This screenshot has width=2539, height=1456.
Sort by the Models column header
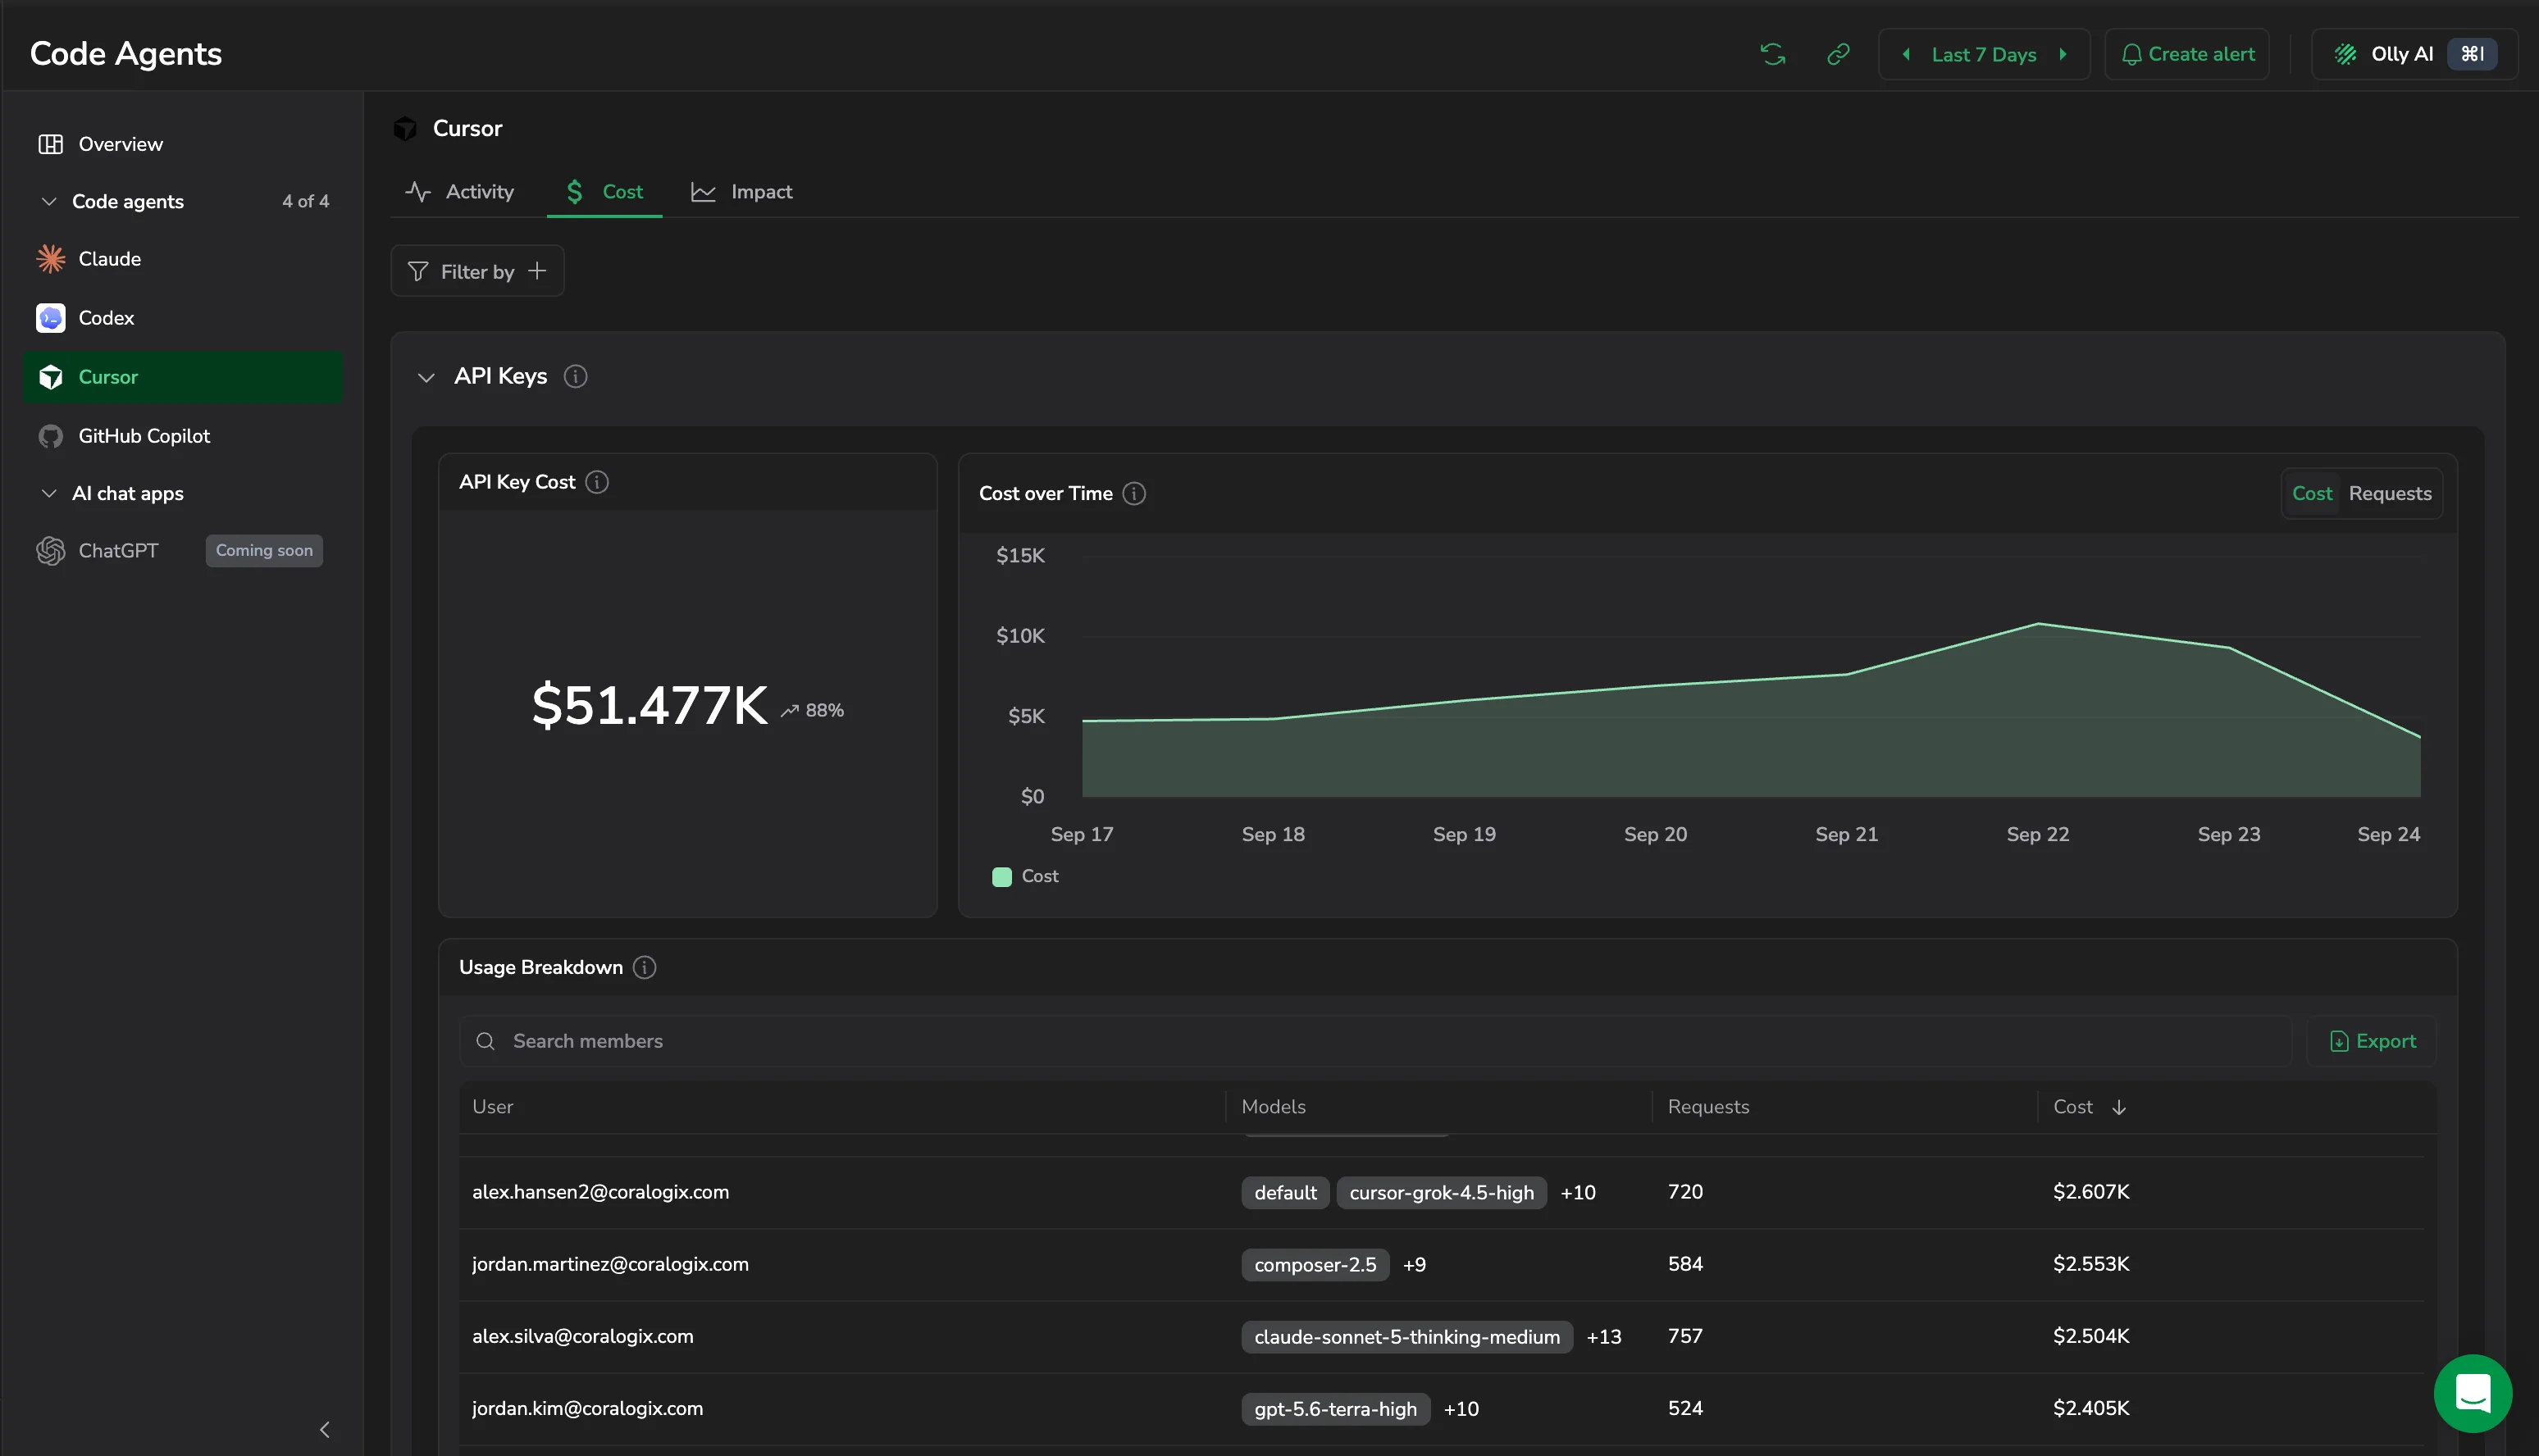point(1273,1107)
